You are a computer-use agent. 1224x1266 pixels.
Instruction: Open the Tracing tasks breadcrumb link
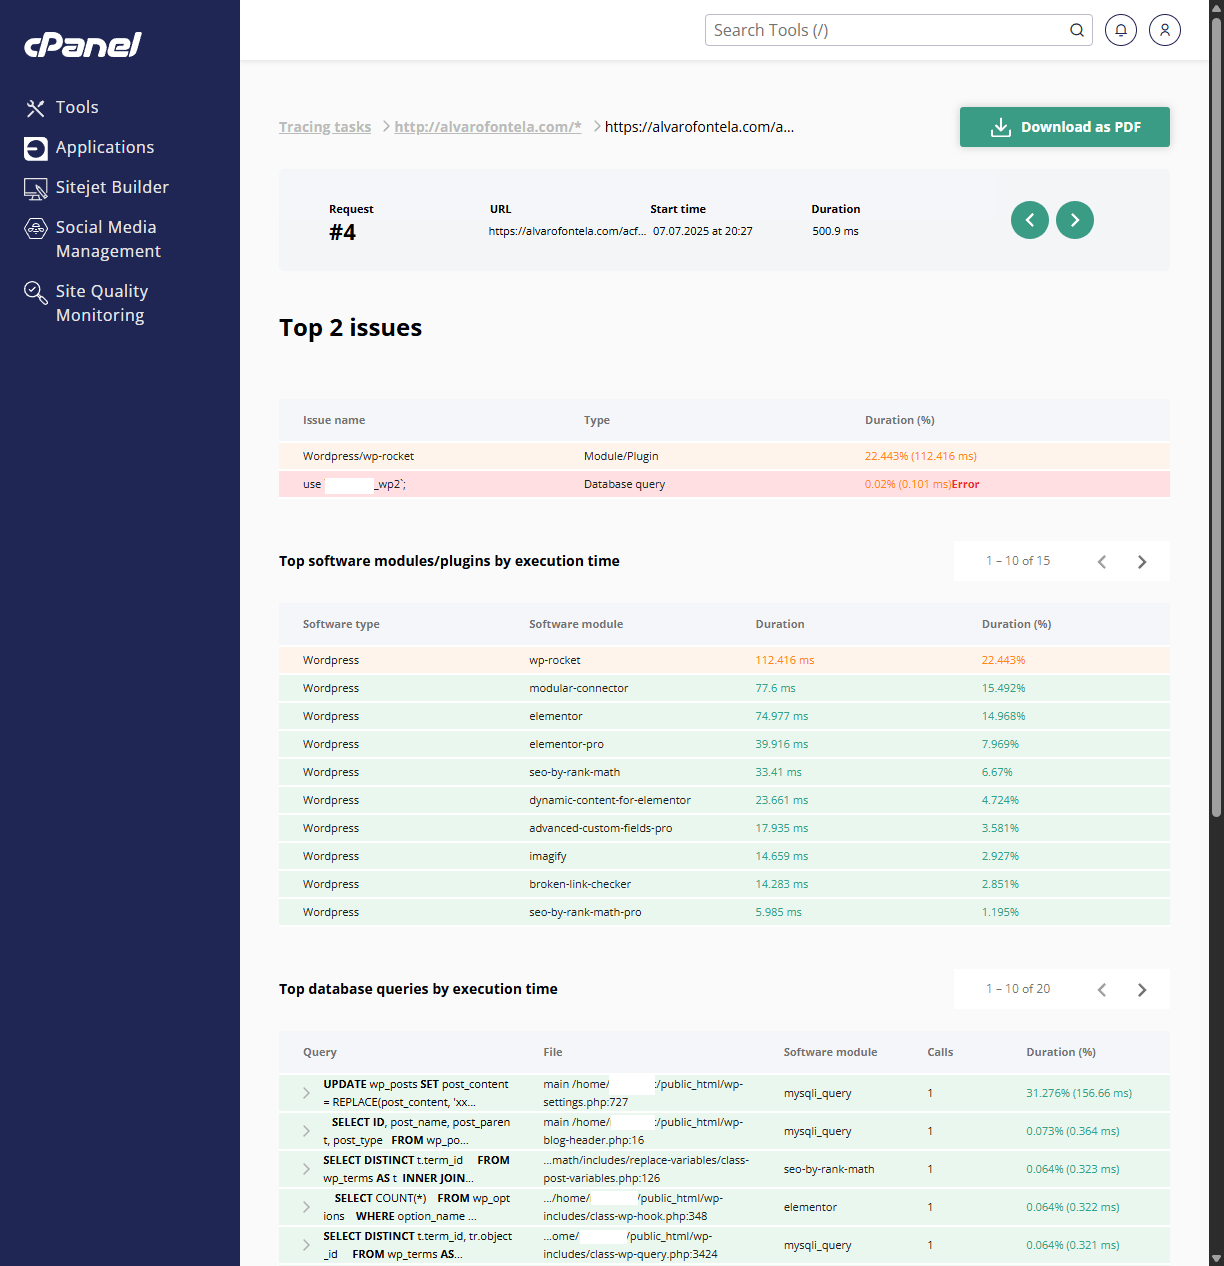325,127
